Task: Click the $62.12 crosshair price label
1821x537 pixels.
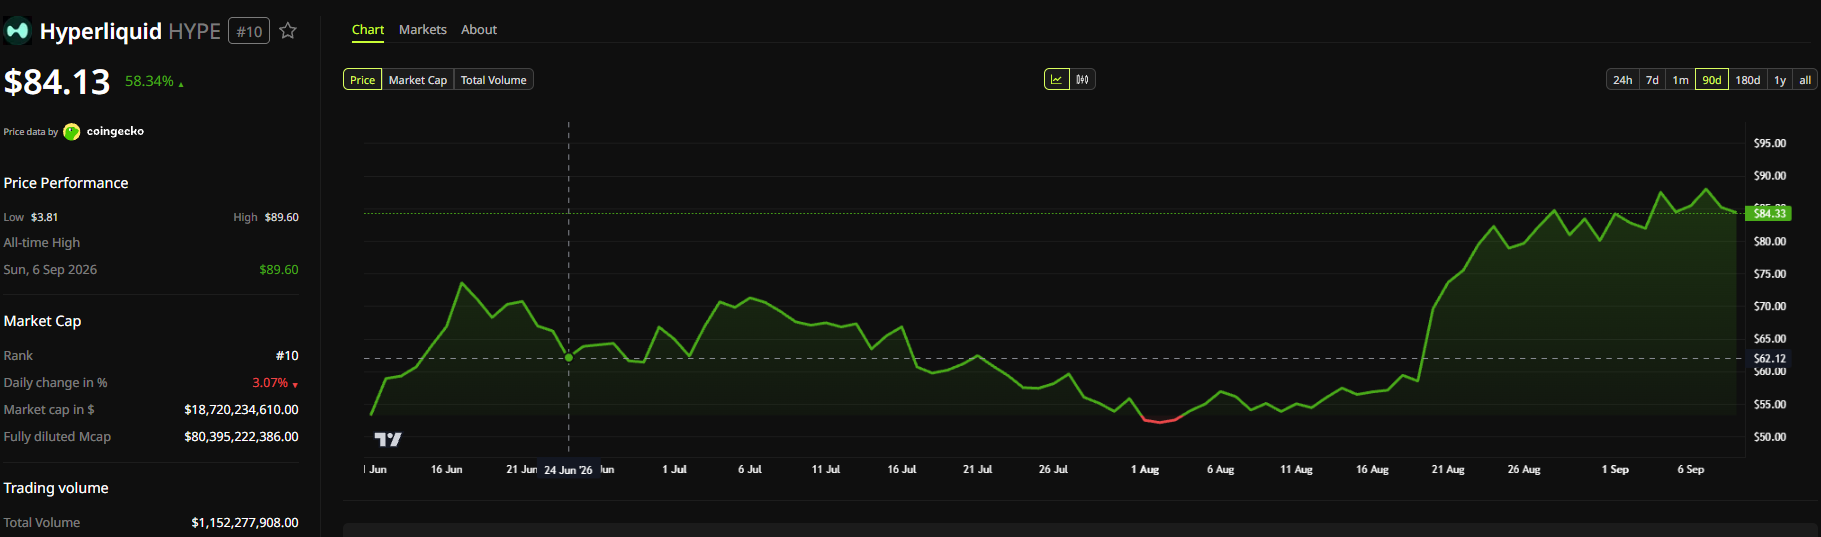Action: (1769, 358)
